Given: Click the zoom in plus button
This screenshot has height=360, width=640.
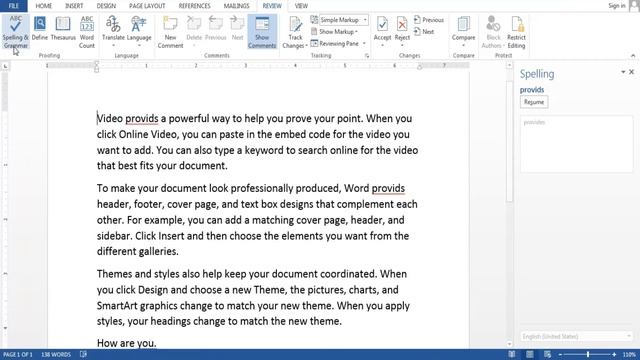Looking at the screenshot, I should point(614,355).
